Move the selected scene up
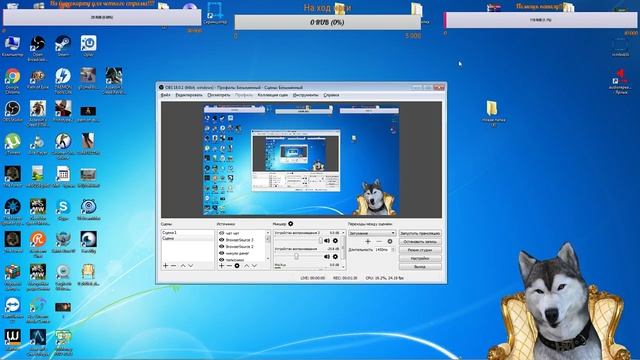The image size is (640, 360). pyautogui.click(x=183, y=266)
